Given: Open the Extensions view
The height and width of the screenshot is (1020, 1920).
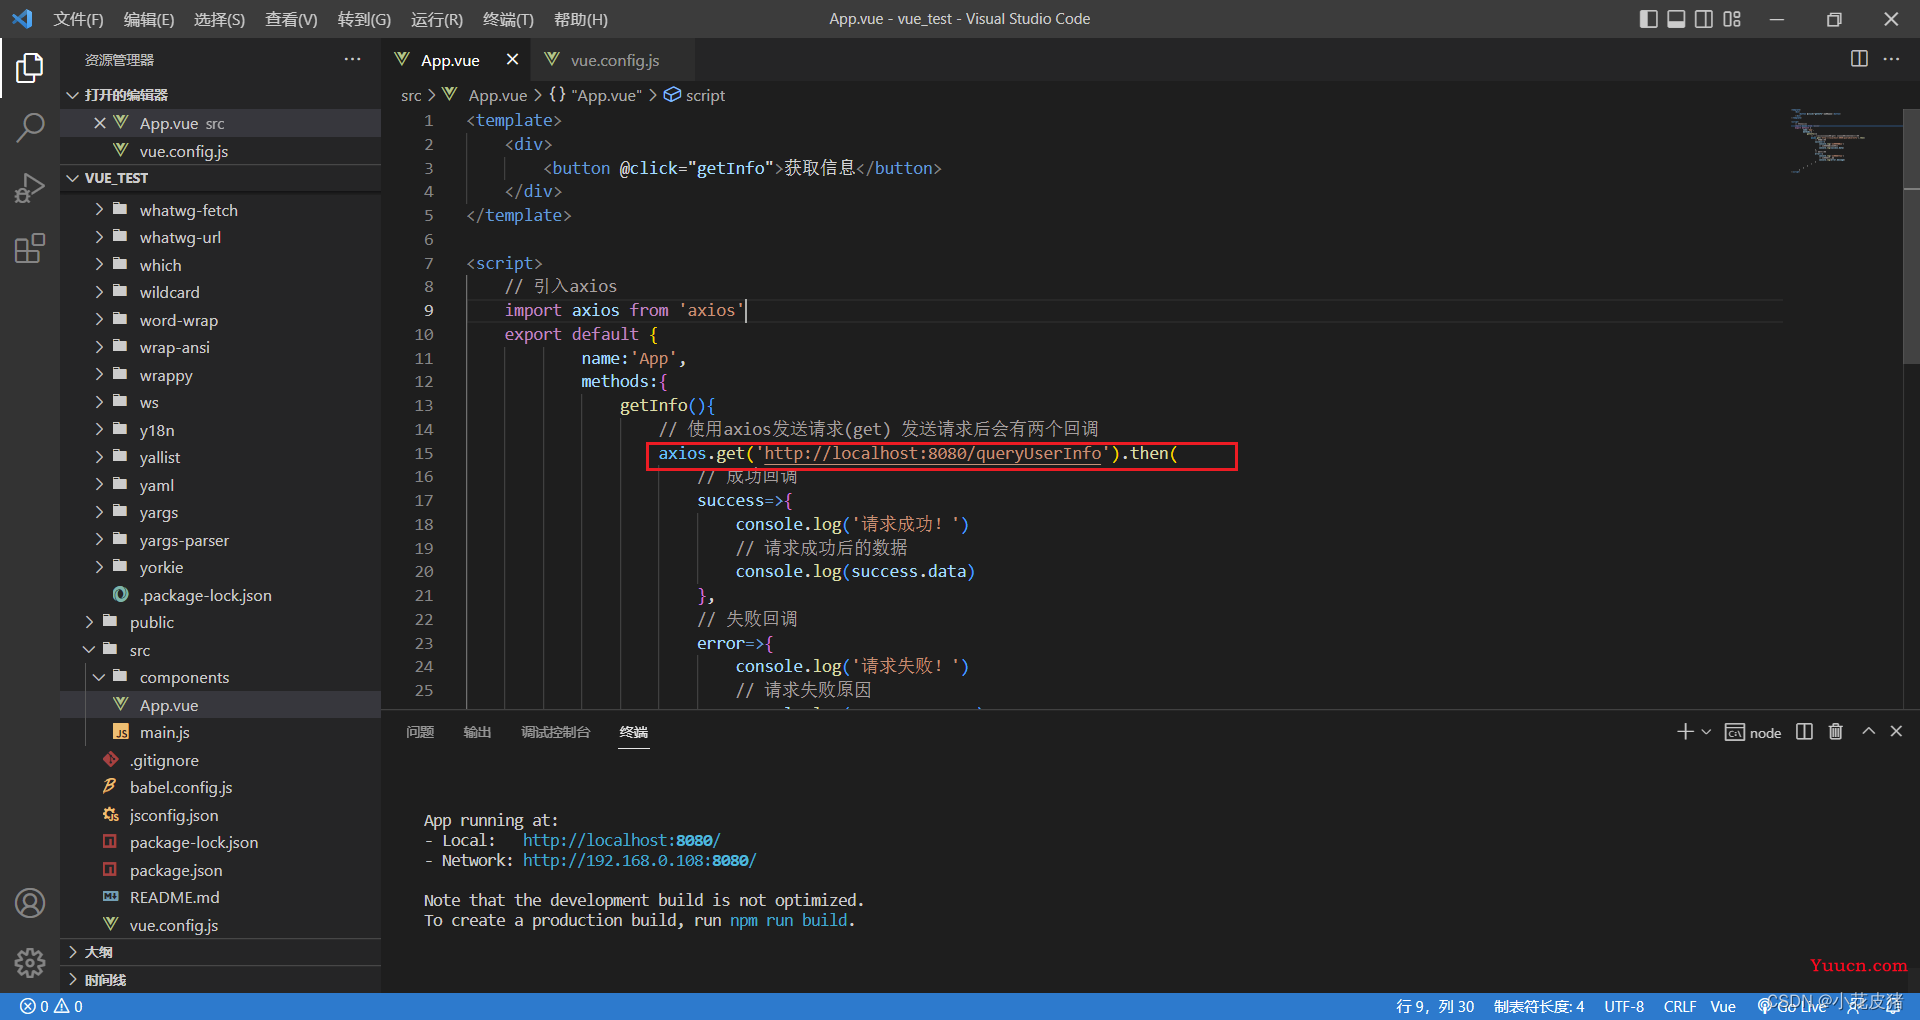Looking at the screenshot, I should click(x=30, y=248).
